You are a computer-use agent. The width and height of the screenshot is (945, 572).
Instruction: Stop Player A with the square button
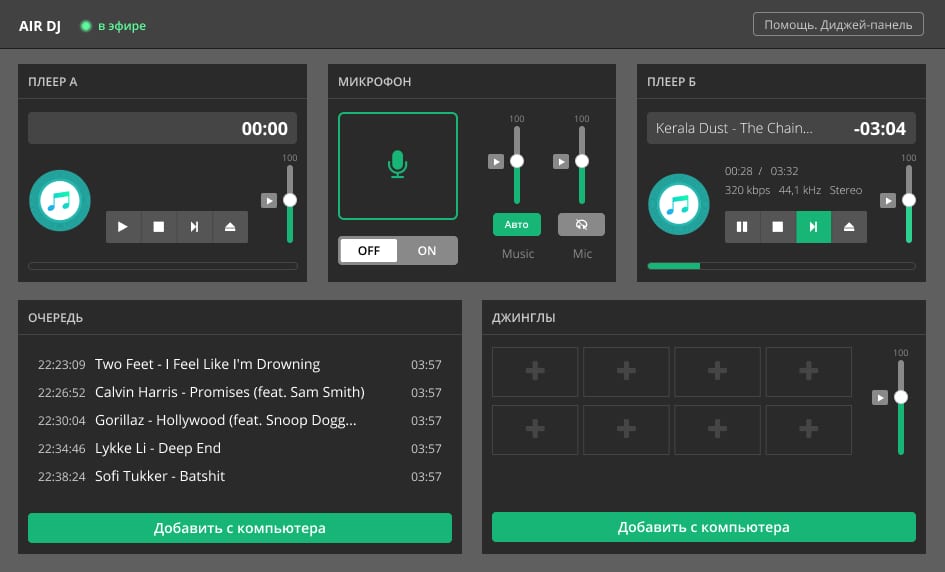click(159, 227)
